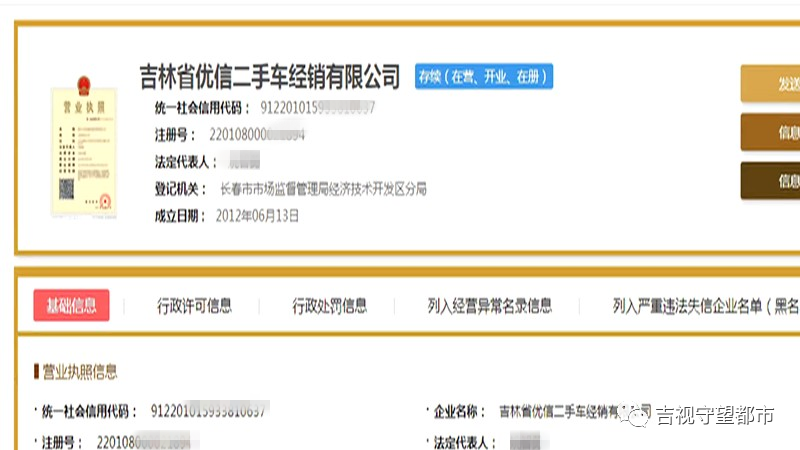800x450 pixels.
Task: Open the 列入经营异常名录信息 tab
Action: (490, 306)
